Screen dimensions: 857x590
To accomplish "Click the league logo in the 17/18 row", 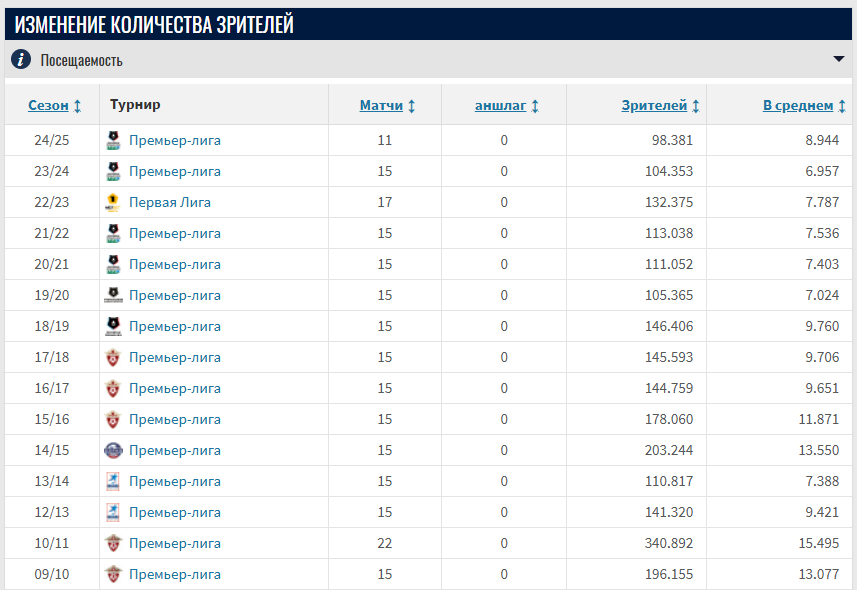I will pos(113,357).
